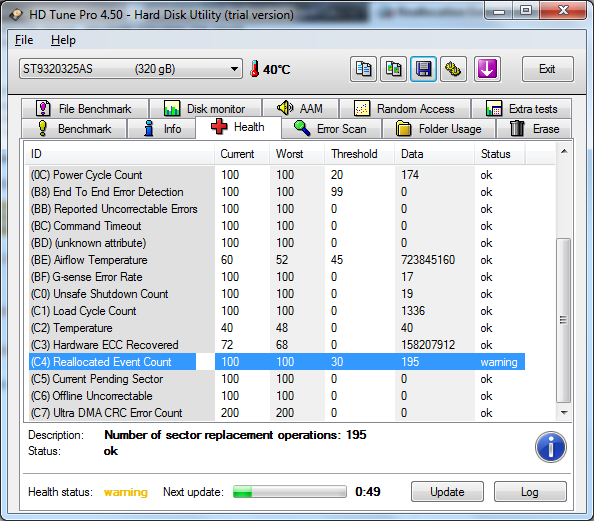The image size is (594, 521).
Task: Open the File Benchmark tab
Action: [x=85, y=109]
